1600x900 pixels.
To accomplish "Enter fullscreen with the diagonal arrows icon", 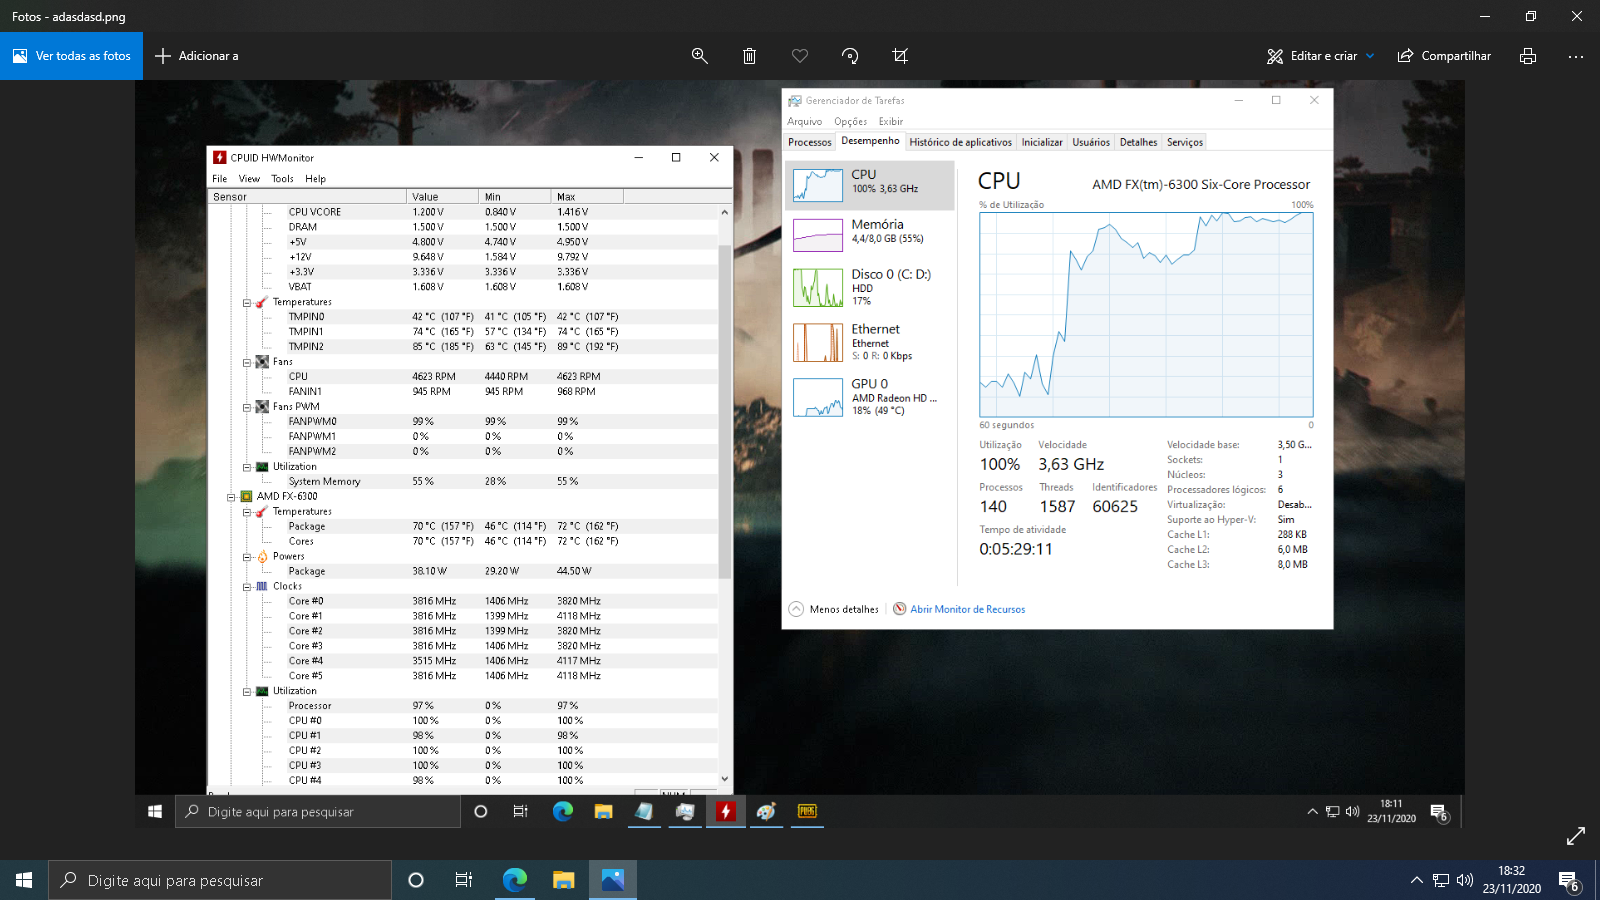I will coord(1576,835).
